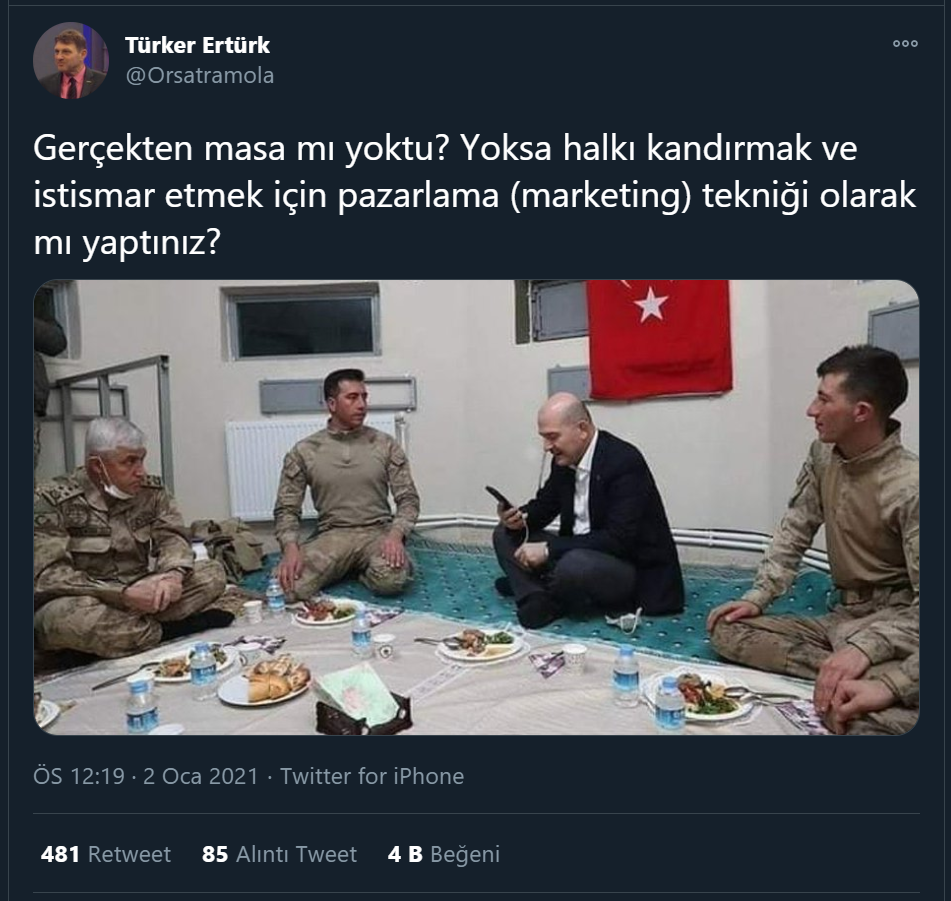Select the word Beğeni next to 4 B
This screenshot has height=901, width=951.
pyautogui.click(x=465, y=854)
